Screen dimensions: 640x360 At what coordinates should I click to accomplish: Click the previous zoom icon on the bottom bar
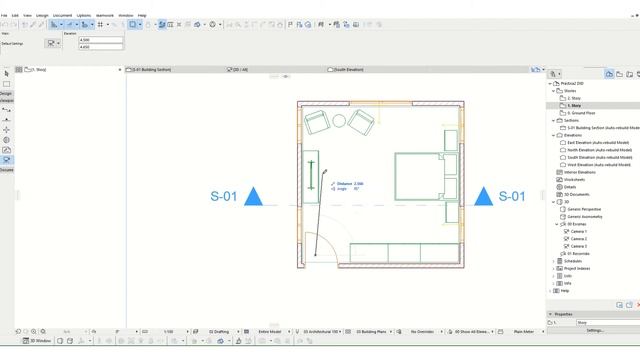[x=18, y=332]
